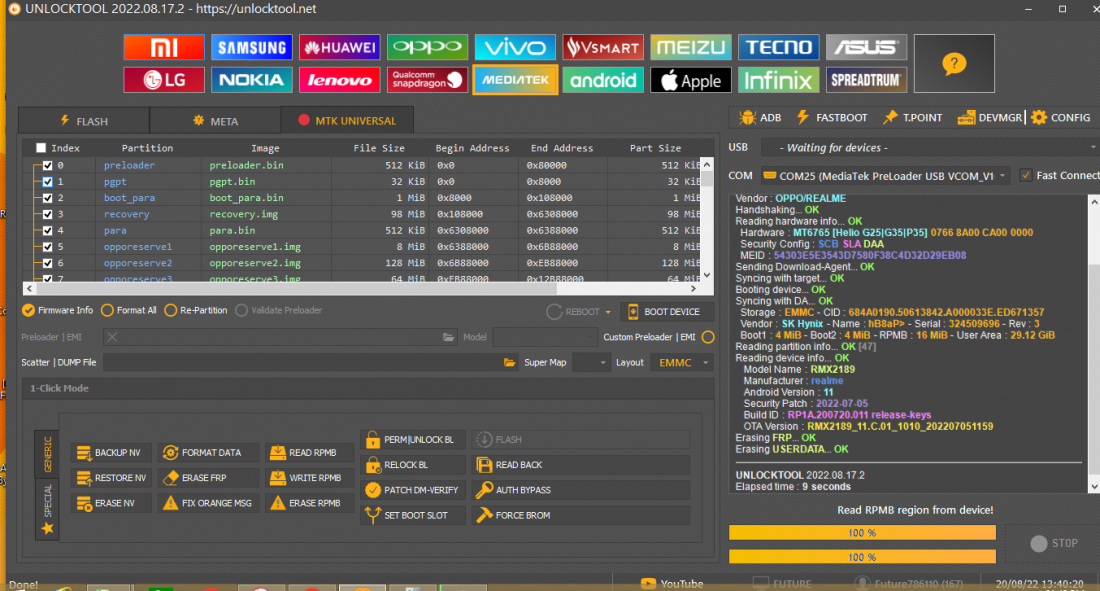Open the help question mark tile
The width and height of the screenshot is (1100, 591).
(954, 63)
